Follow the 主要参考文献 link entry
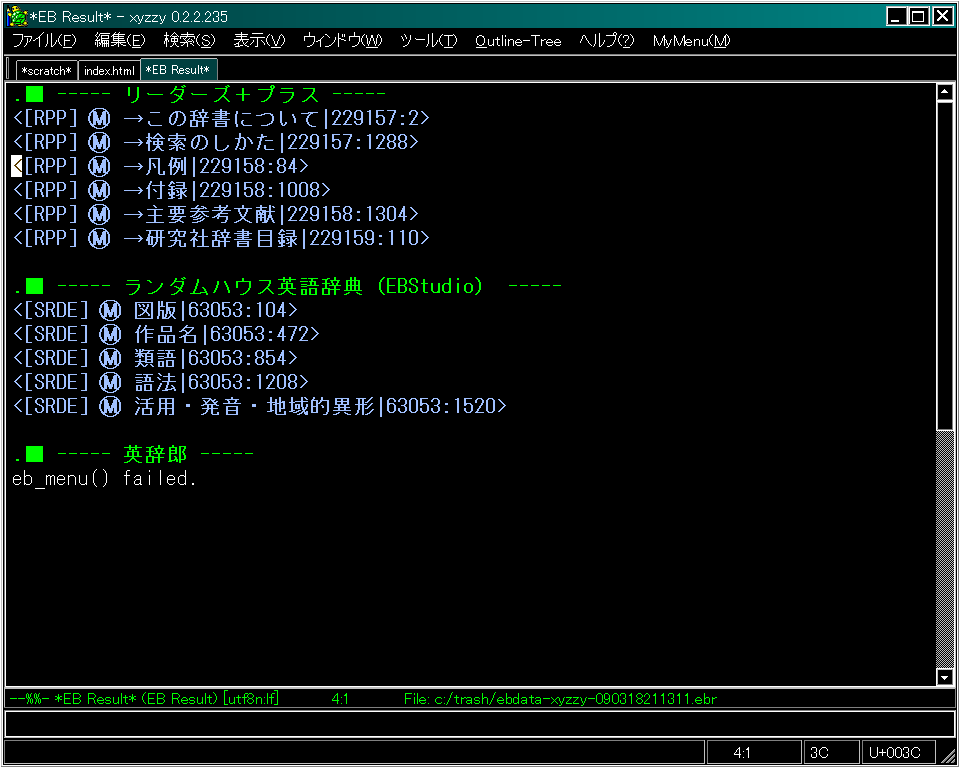The image size is (960, 768). click(x=216, y=214)
